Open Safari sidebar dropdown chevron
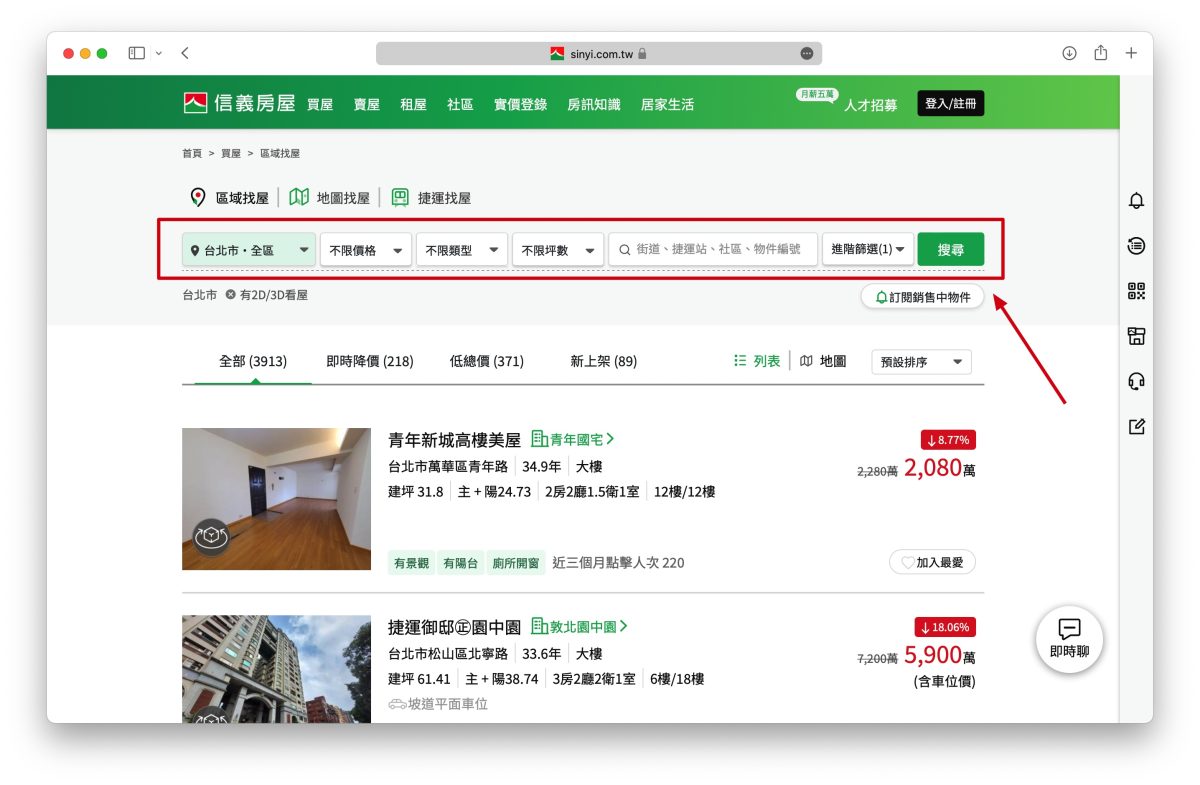 click(158, 53)
